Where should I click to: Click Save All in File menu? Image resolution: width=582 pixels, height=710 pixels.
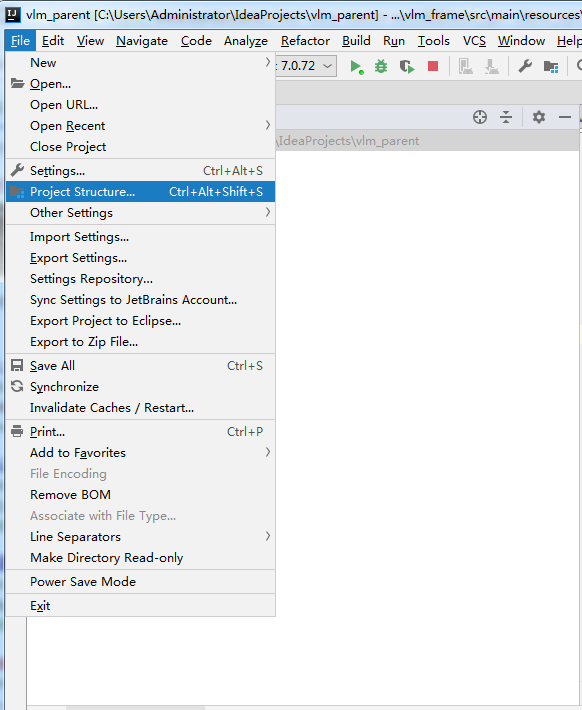pyautogui.click(x=140, y=366)
